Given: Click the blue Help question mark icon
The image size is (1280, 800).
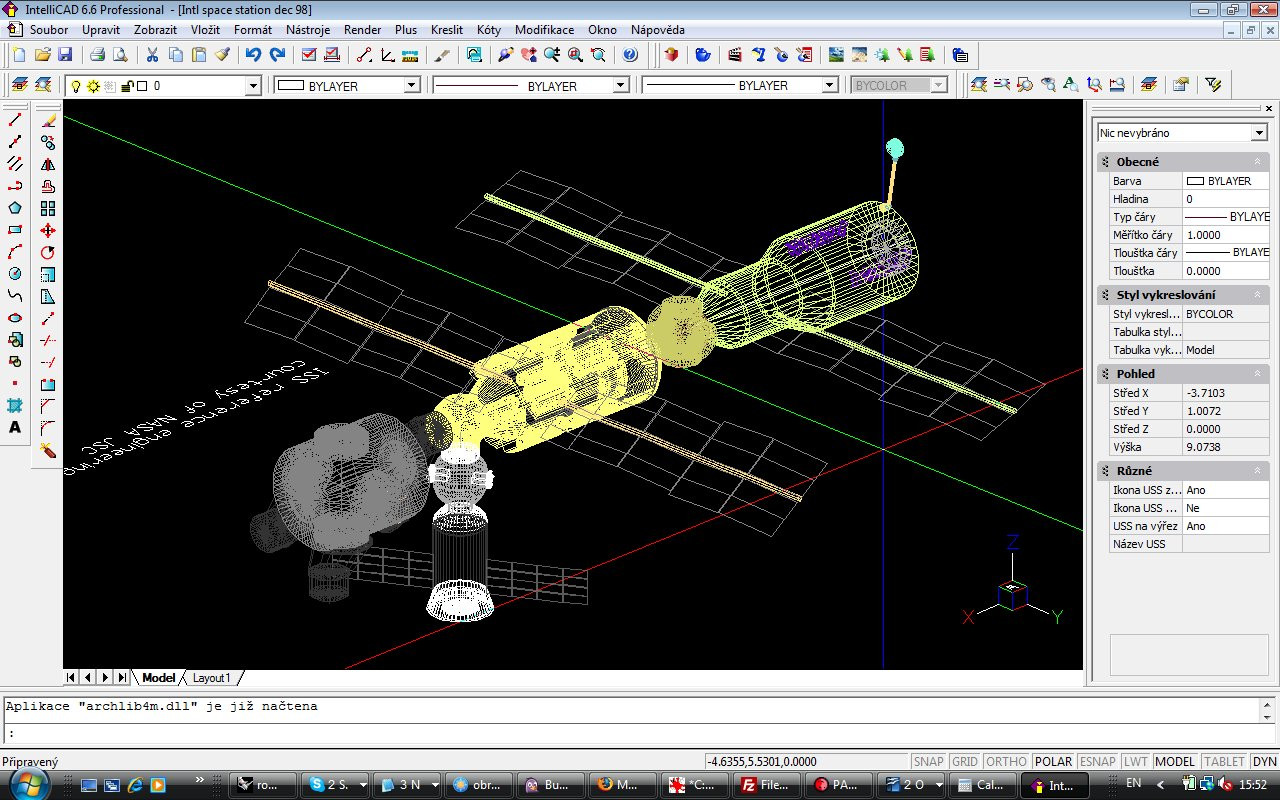Looking at the screenshot, I should coord(630,55).
